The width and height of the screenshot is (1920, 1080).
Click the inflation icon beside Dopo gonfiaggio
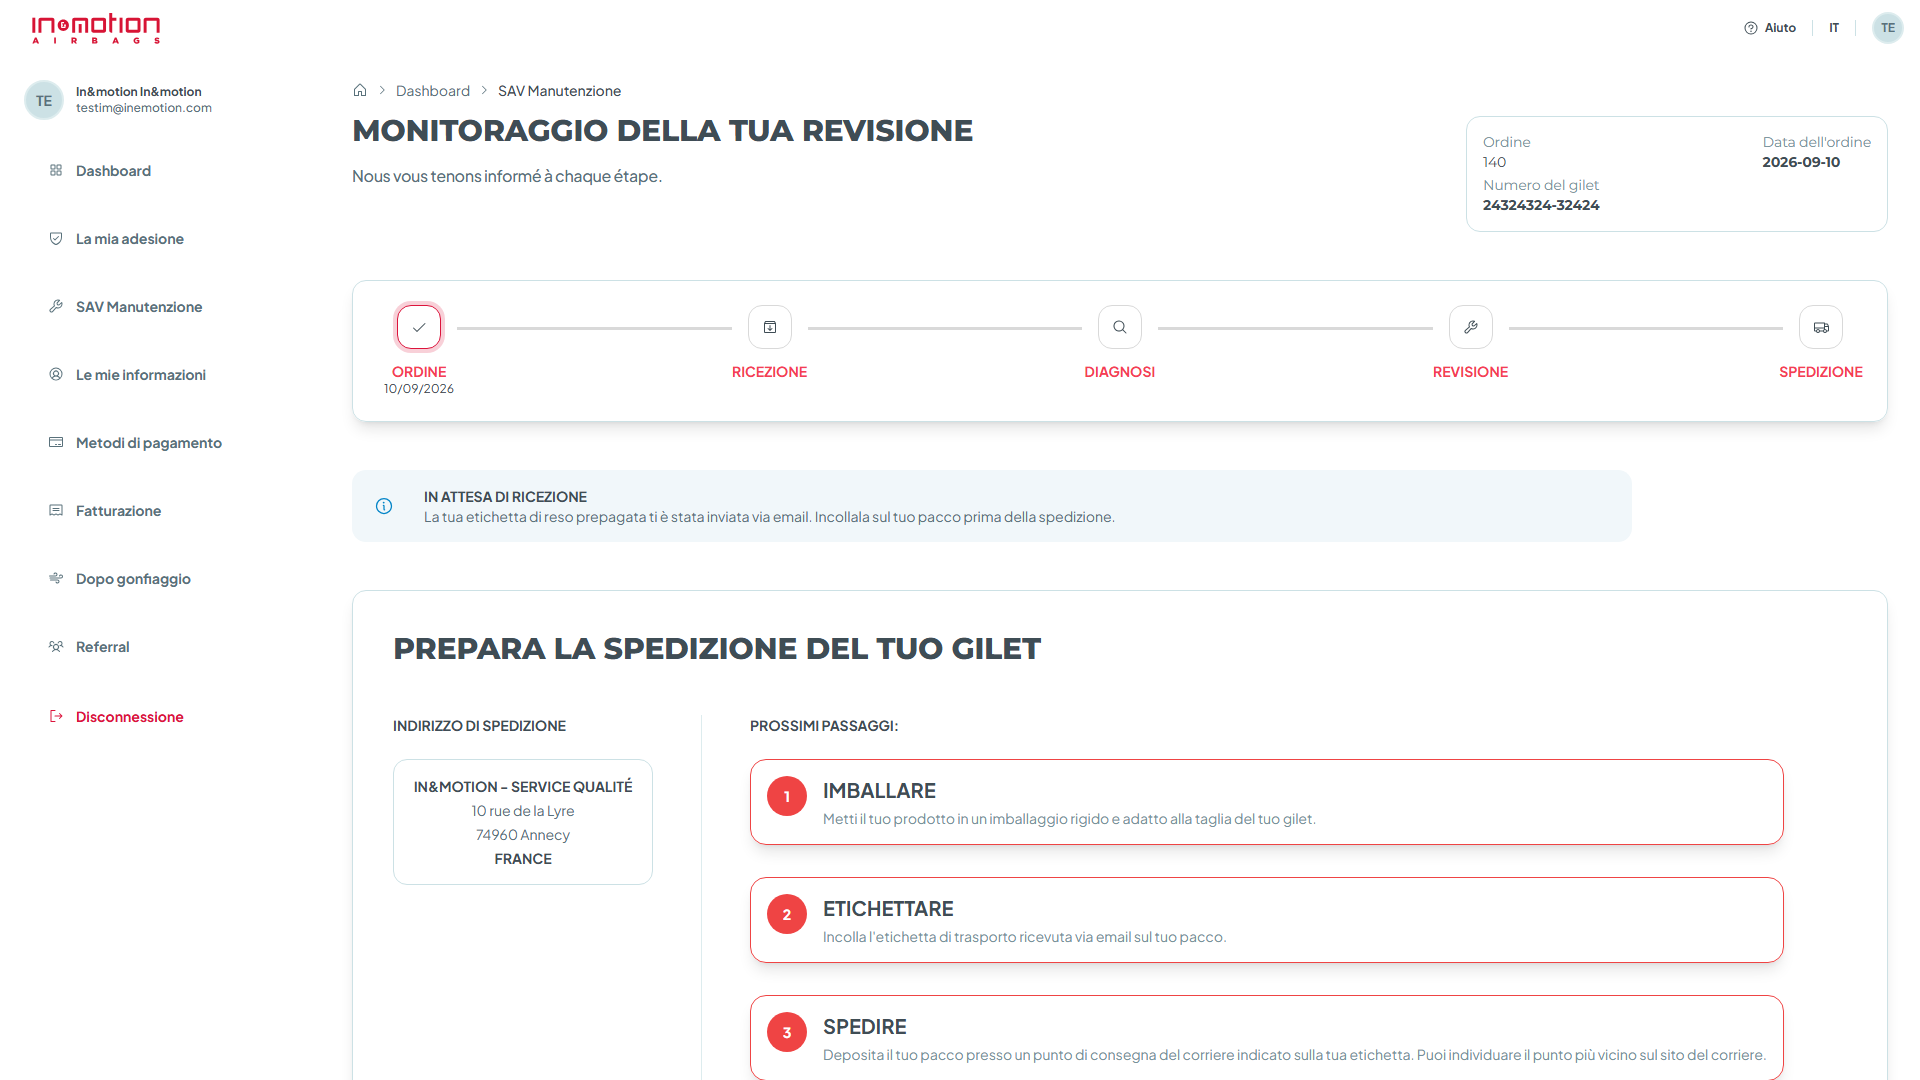pyautogui.click(x=56, y=578)
